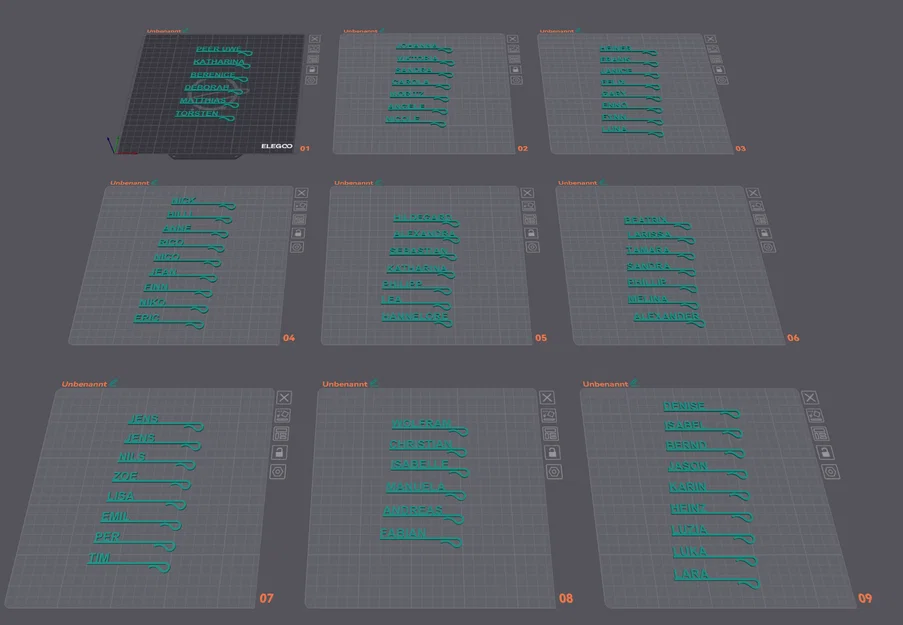Remove plate 03 with its X icon
The height and width of the screenshot is (625, 903).
point(711,39)
